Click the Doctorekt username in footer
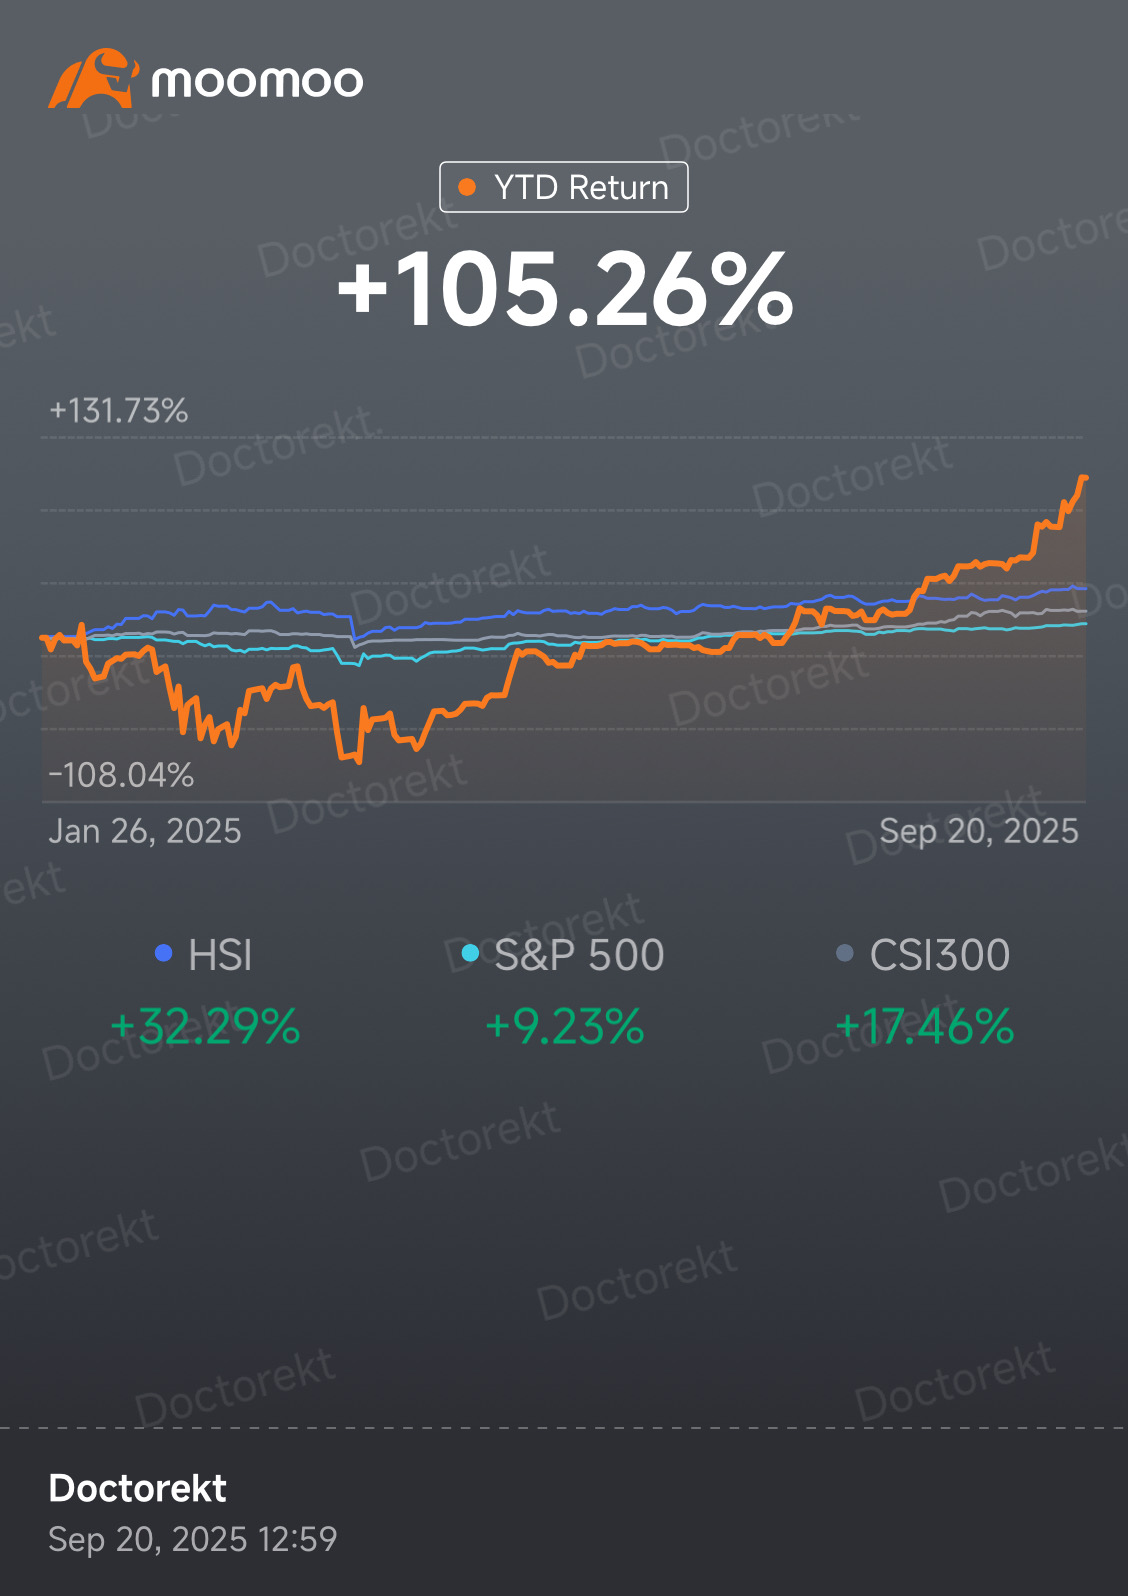 pos(138,1489)
